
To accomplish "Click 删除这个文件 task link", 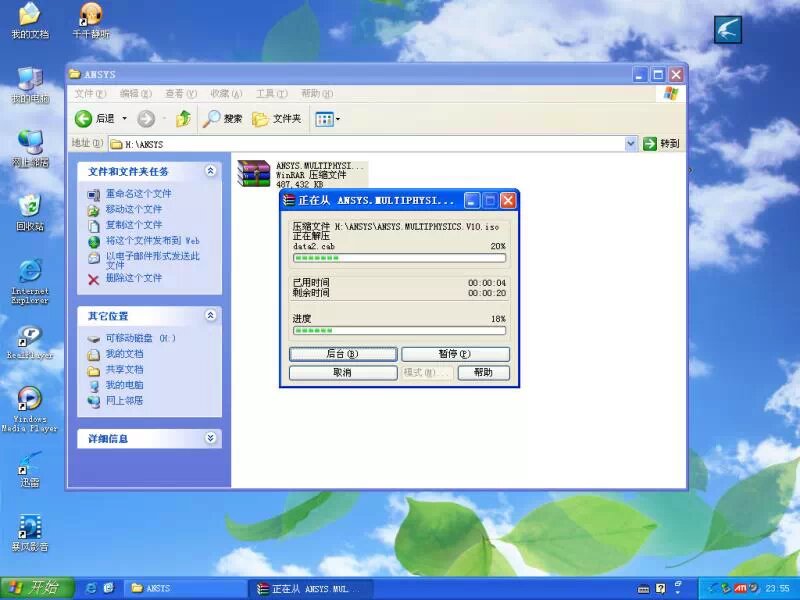I will click(134, 278).
